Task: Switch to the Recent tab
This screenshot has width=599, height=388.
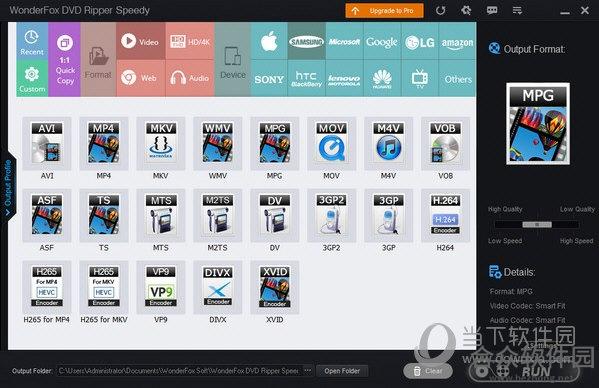Action: [32, 41]
